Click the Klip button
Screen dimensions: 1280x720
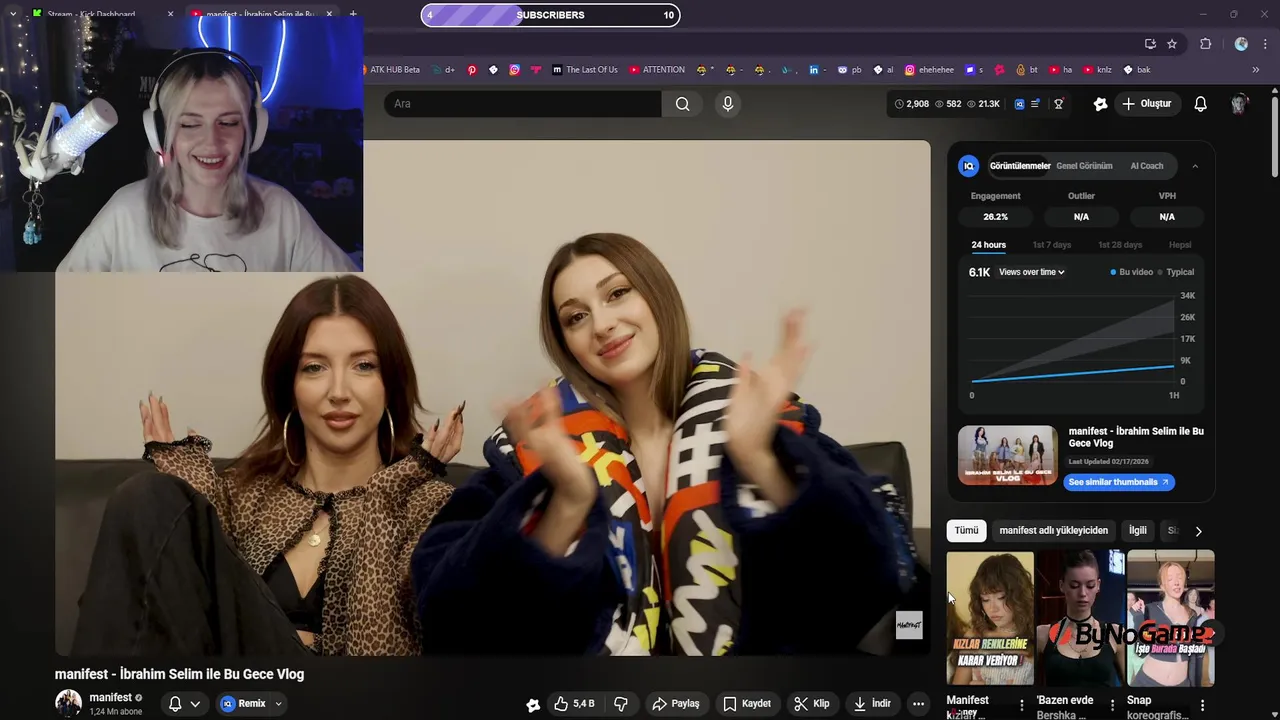click(x=811, y=704)
